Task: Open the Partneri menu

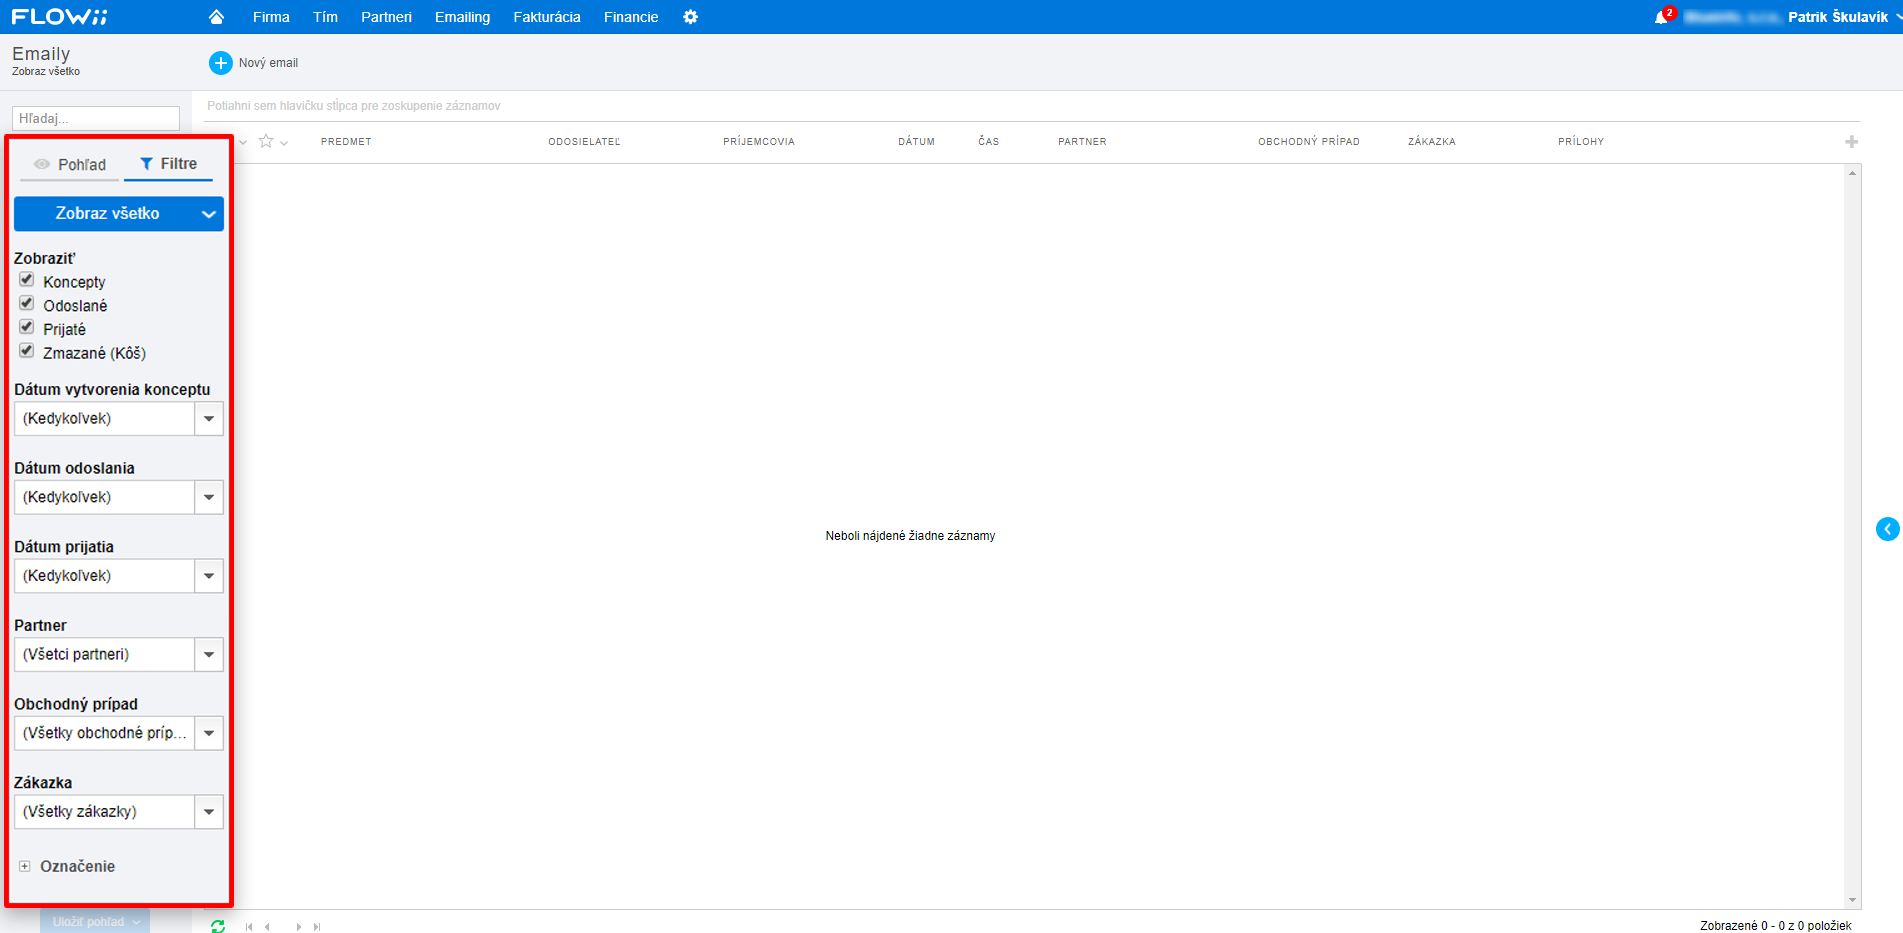Action: pos(386,17)
